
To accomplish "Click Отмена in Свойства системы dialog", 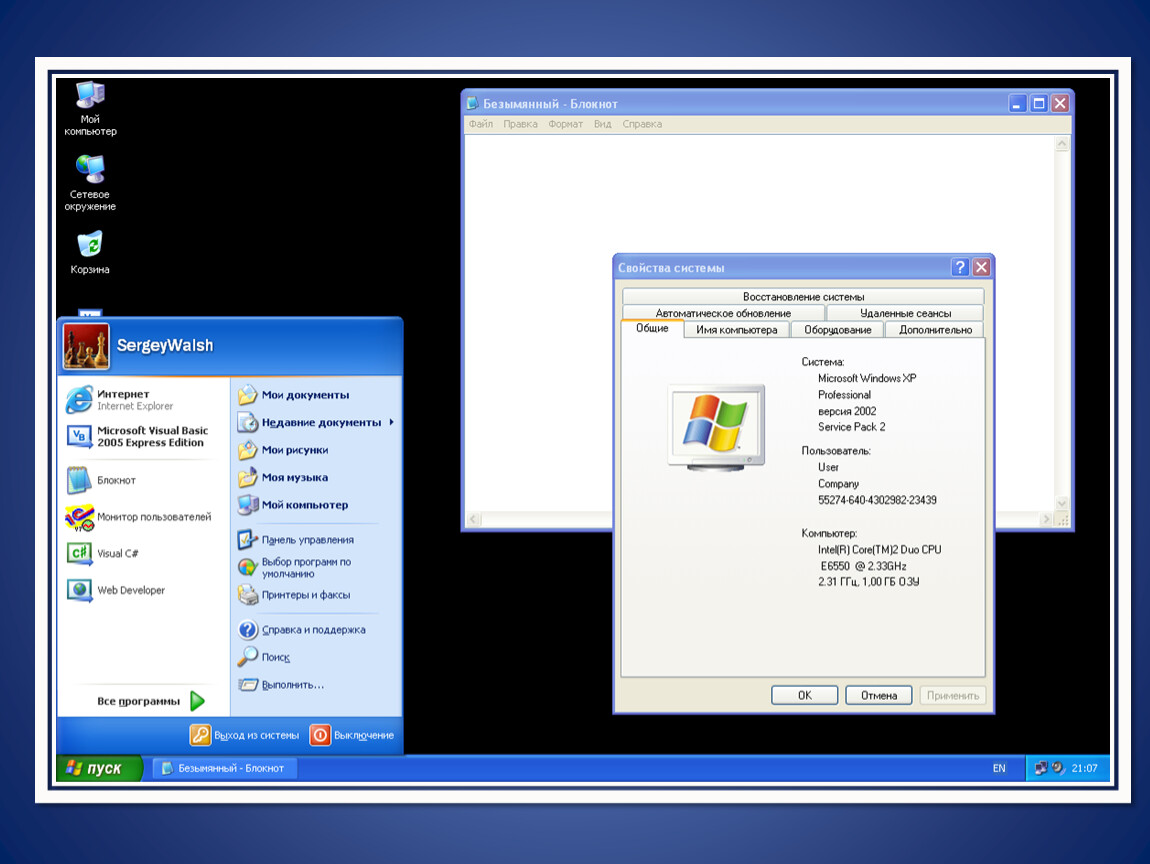I will (x=879, y=695).
